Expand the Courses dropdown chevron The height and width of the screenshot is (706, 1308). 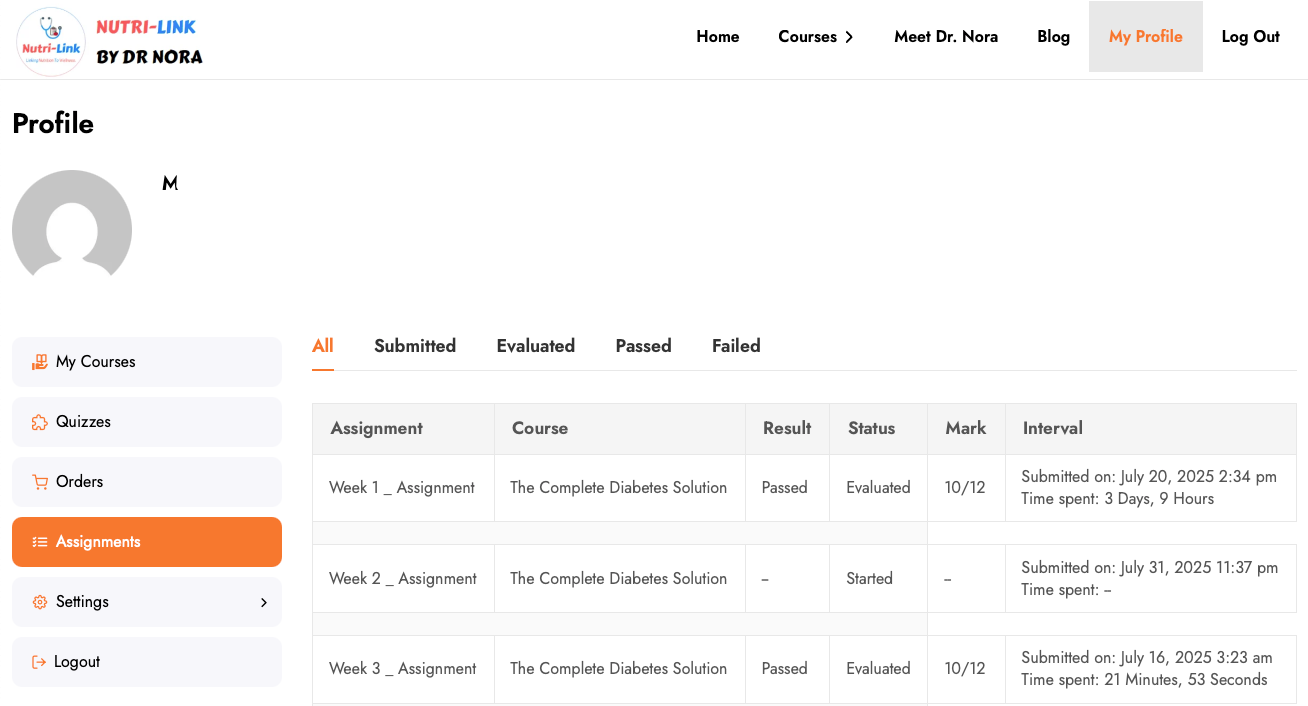[x=849, y=37]
